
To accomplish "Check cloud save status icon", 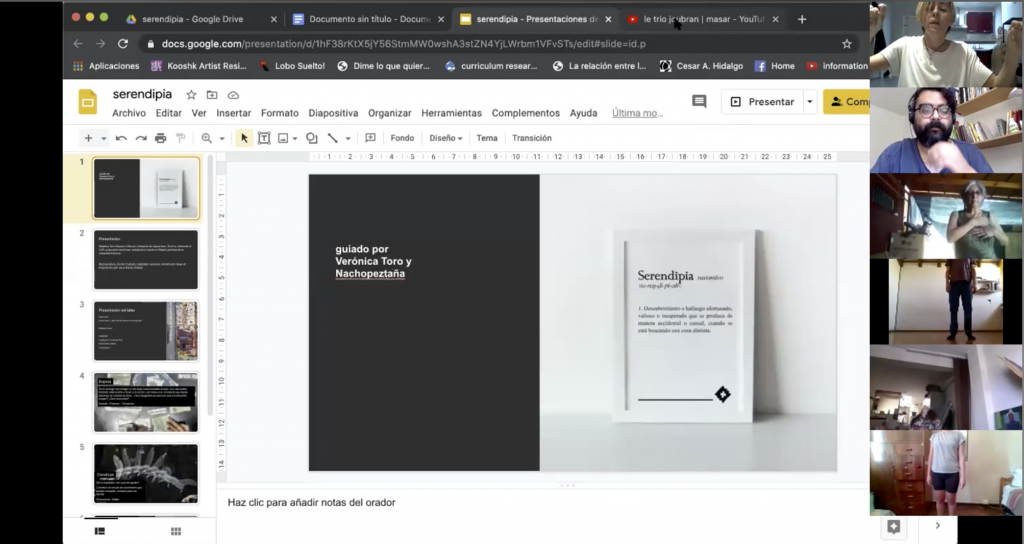I will [x=233, y=95].
